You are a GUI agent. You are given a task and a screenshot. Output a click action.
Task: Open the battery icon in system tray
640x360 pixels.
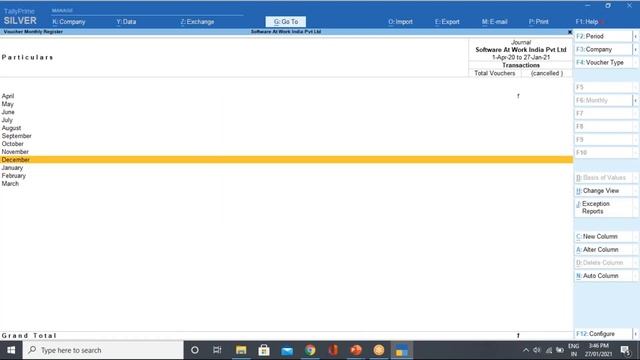560,350
